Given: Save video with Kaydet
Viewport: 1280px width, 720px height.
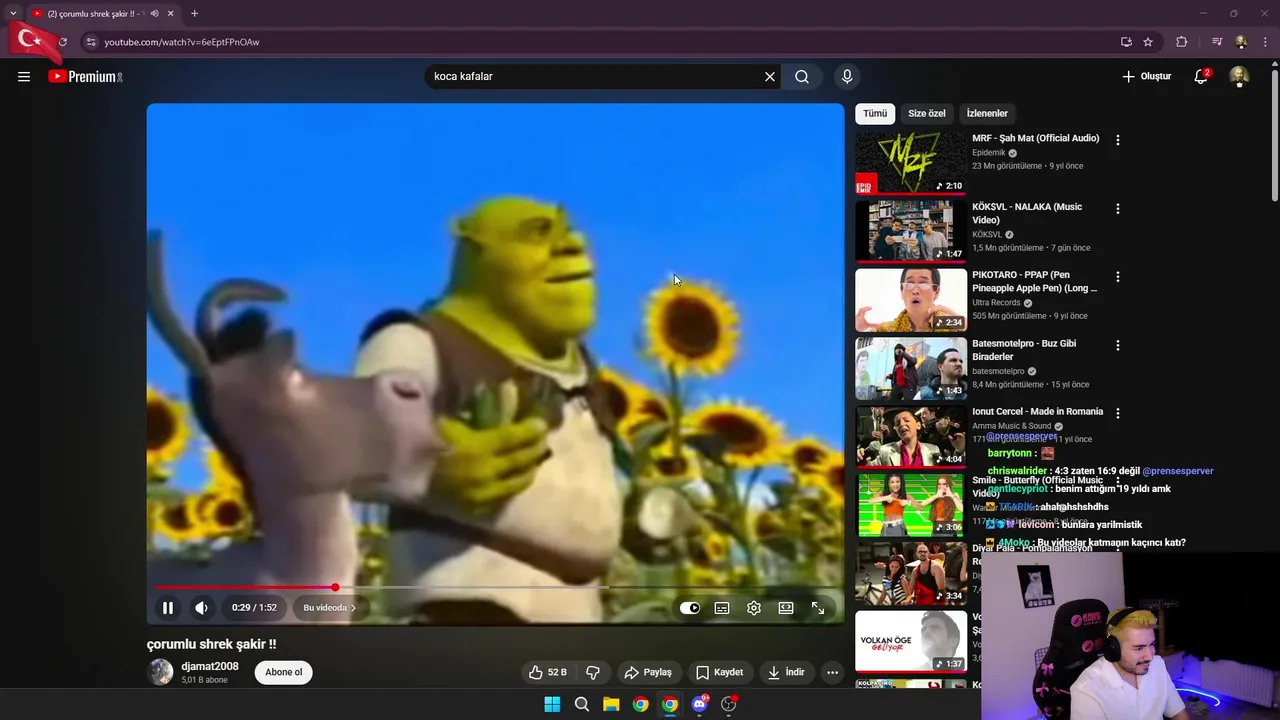Looking at the screenshot, I should tap(720, 672).
